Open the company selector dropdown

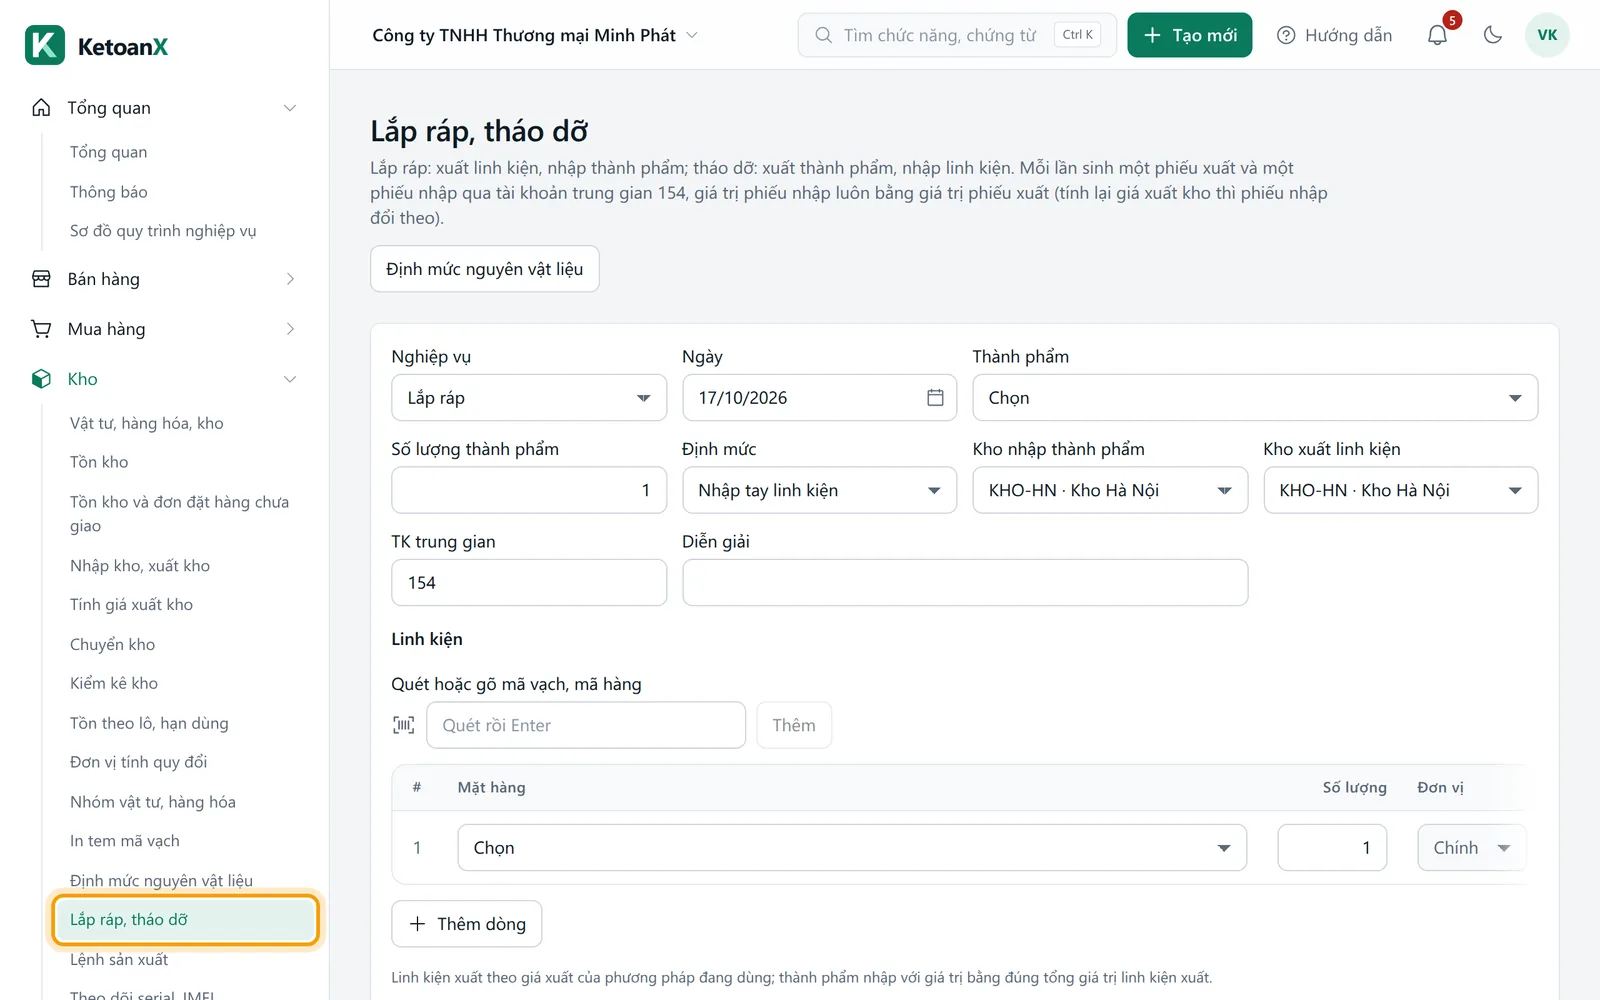535,35
